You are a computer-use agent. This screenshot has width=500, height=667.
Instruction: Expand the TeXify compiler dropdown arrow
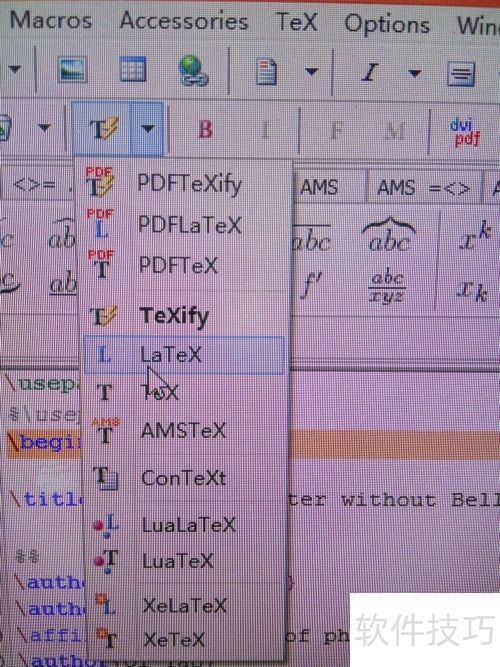click(x=147, y=128)
